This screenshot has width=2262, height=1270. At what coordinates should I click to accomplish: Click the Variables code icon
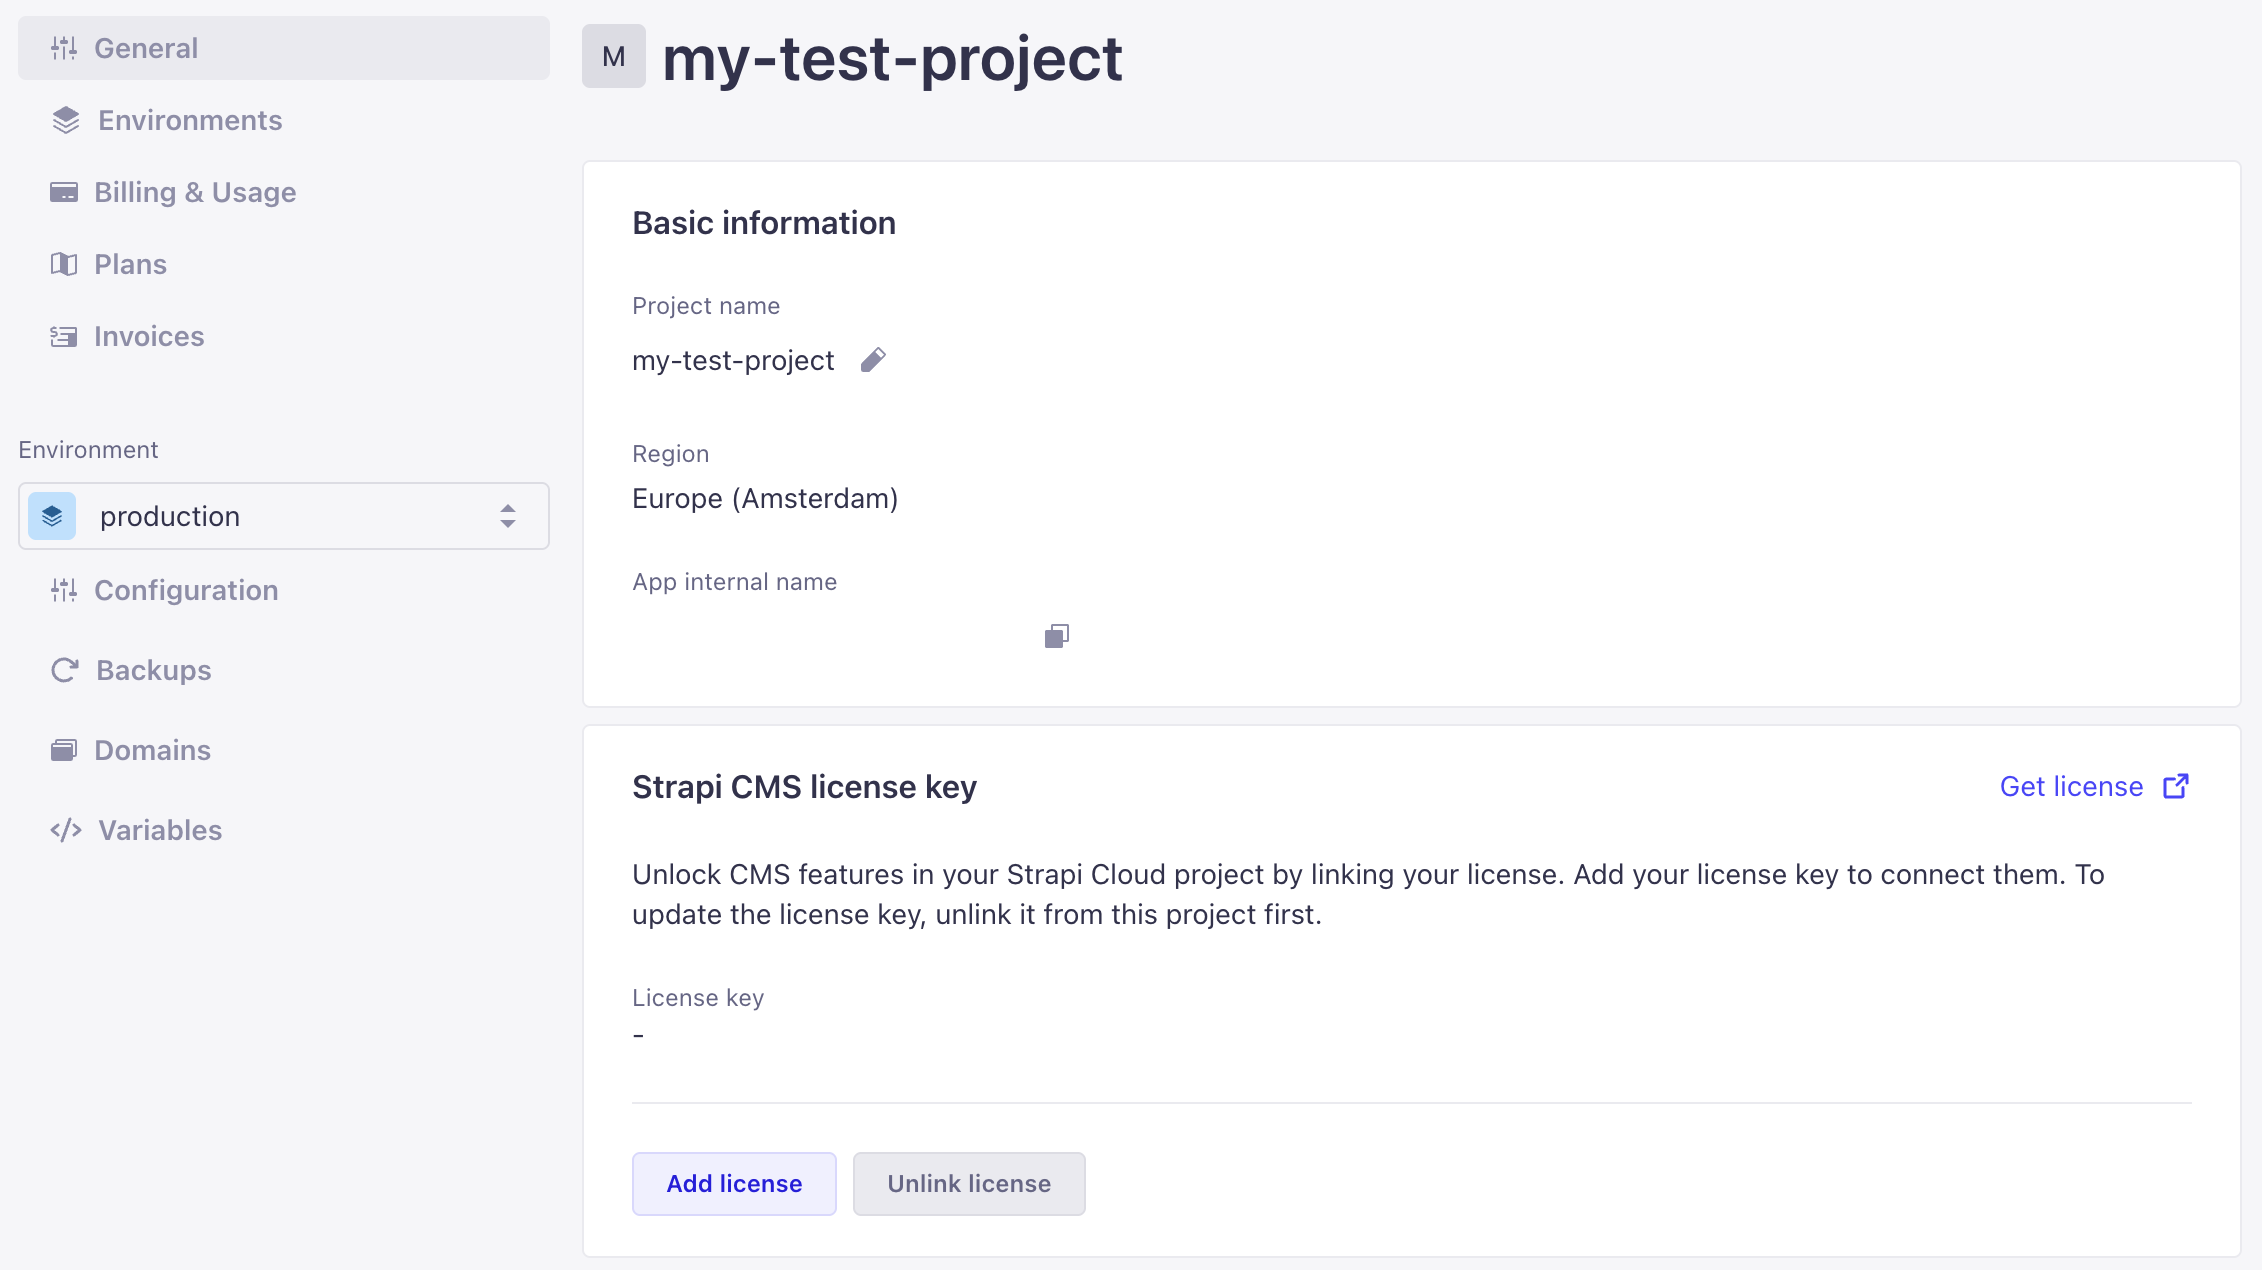click(x=66, y=830)
